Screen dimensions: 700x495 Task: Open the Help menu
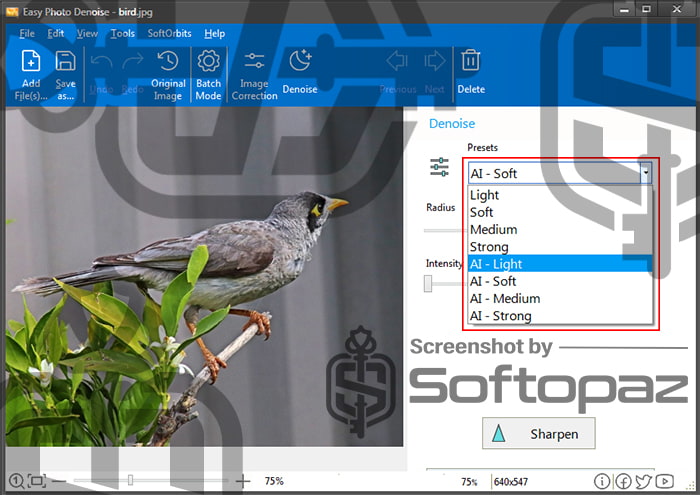215,33
